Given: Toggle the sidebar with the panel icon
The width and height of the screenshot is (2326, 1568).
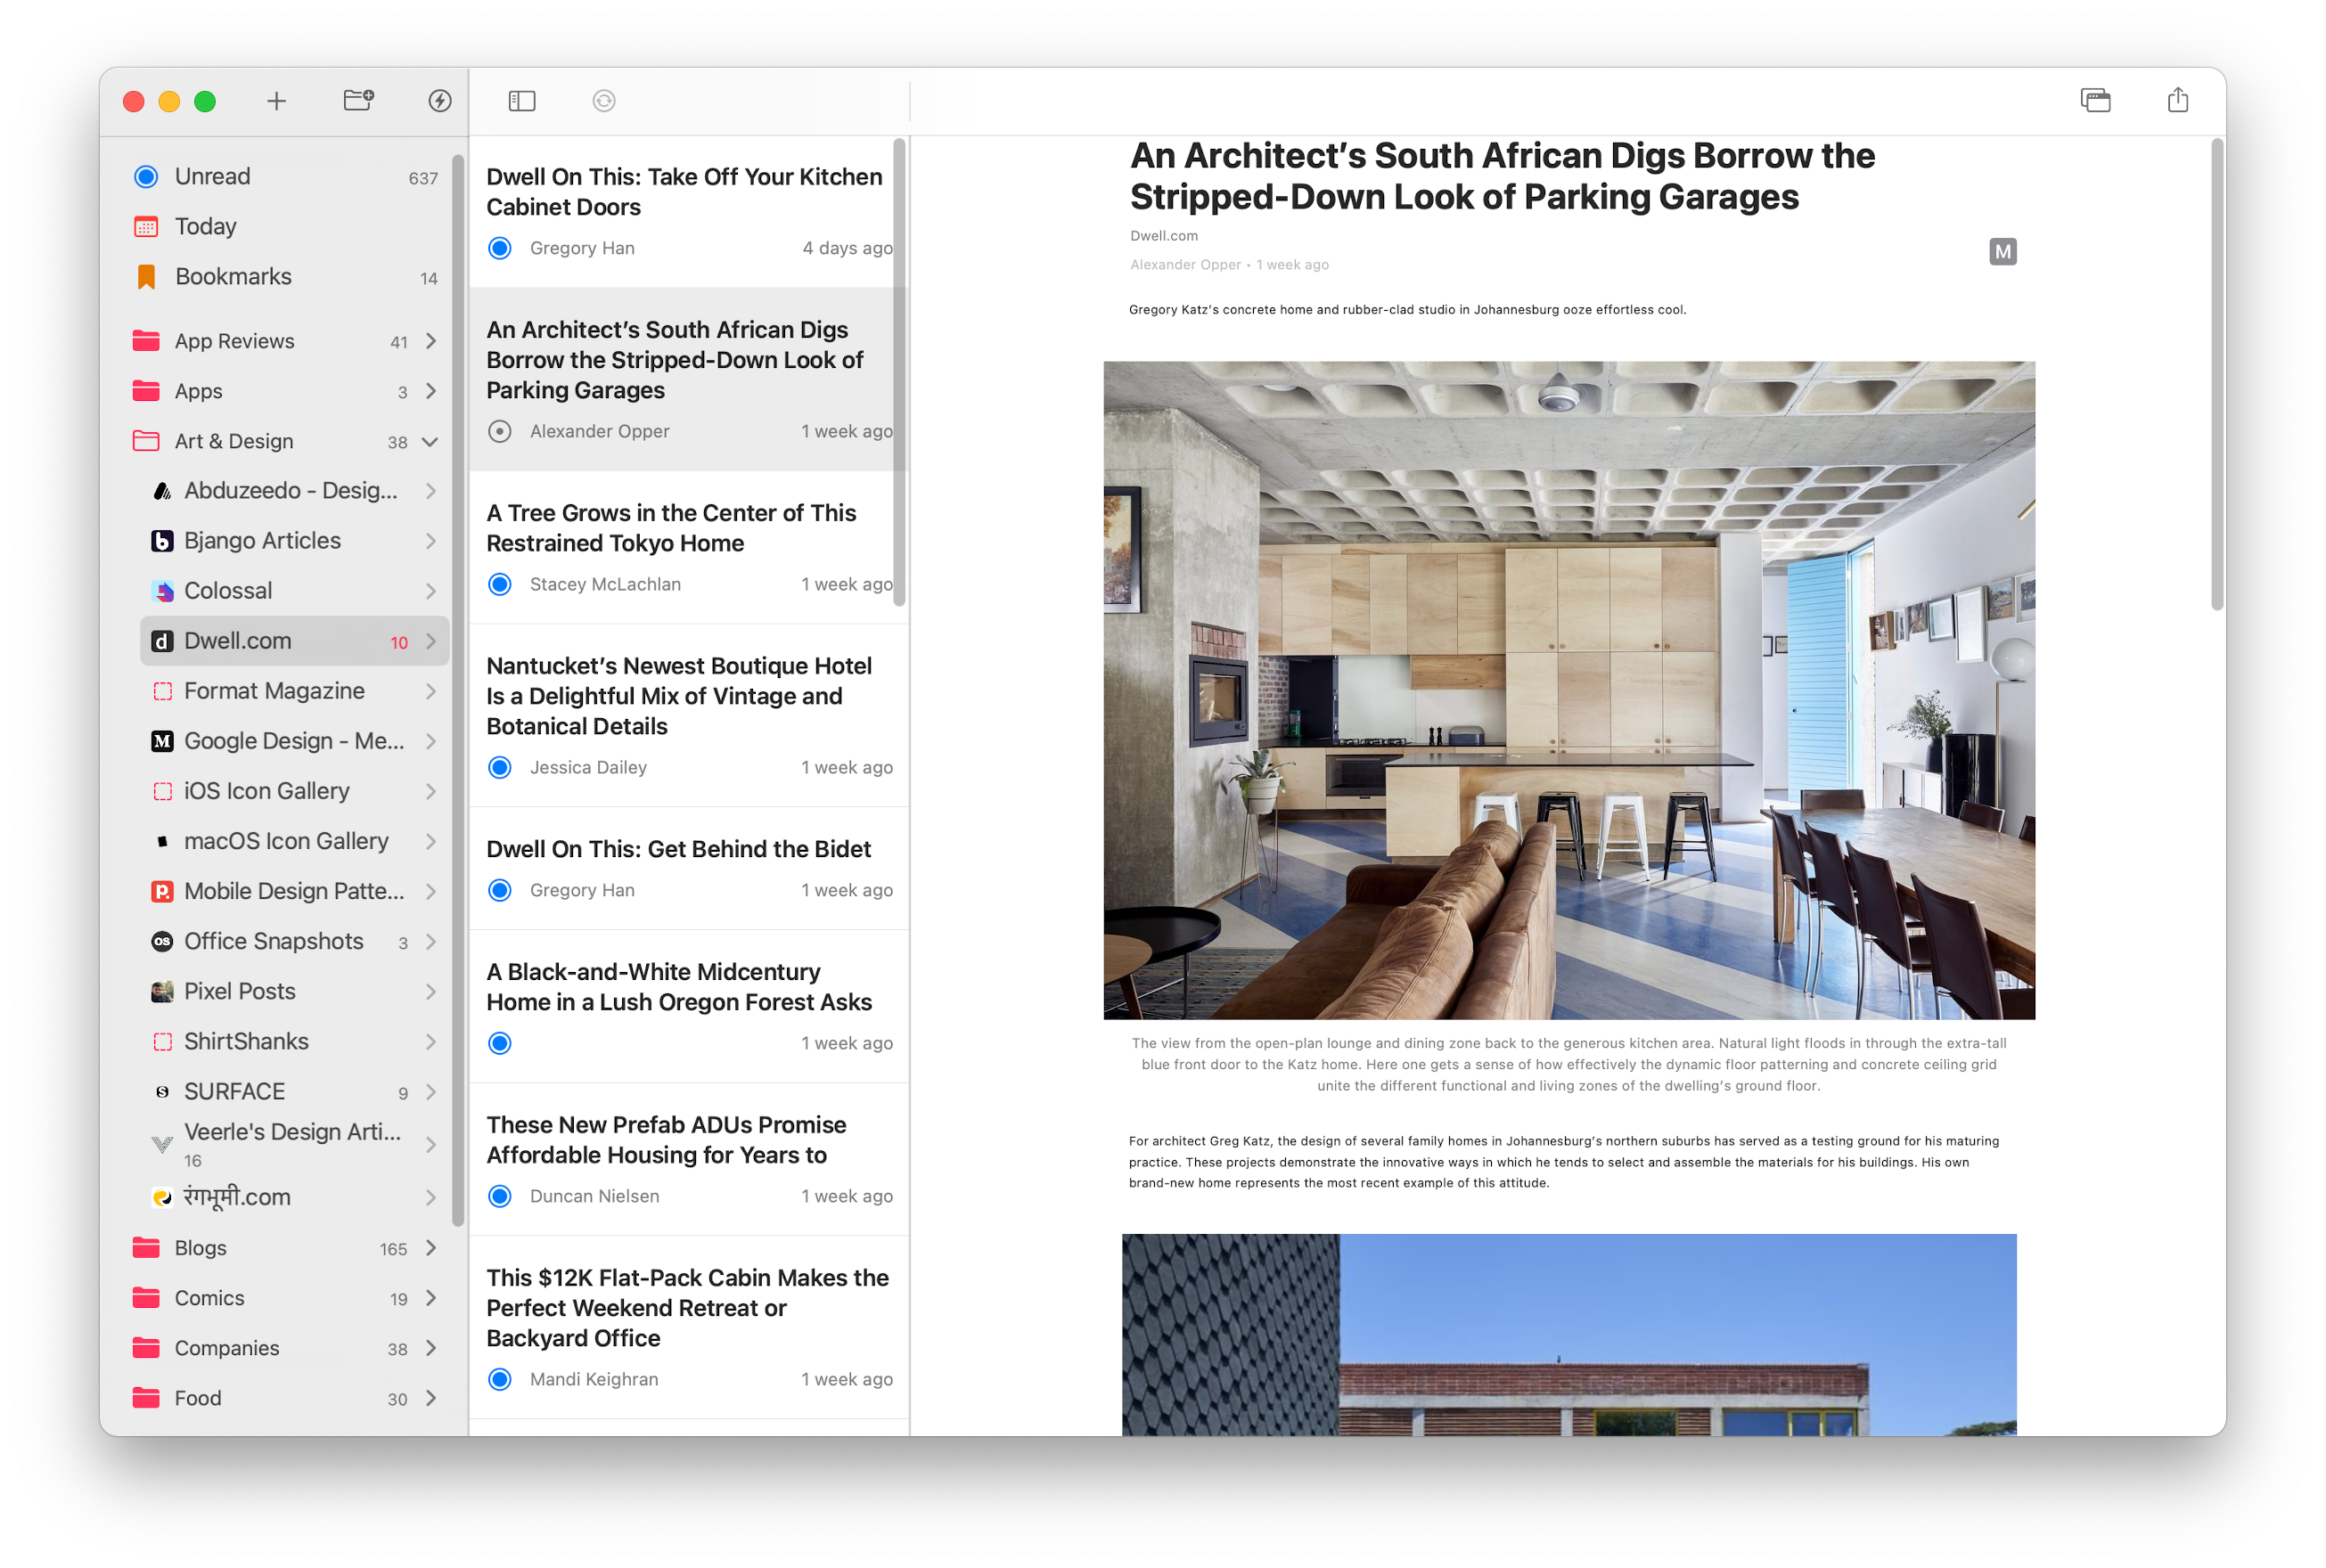Looking at the screenshot, I should pos(522,101).
